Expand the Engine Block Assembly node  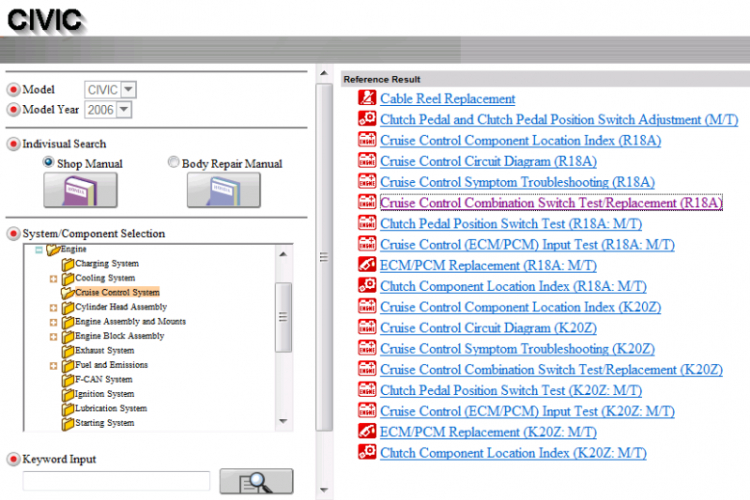click(x=54, y=336)
